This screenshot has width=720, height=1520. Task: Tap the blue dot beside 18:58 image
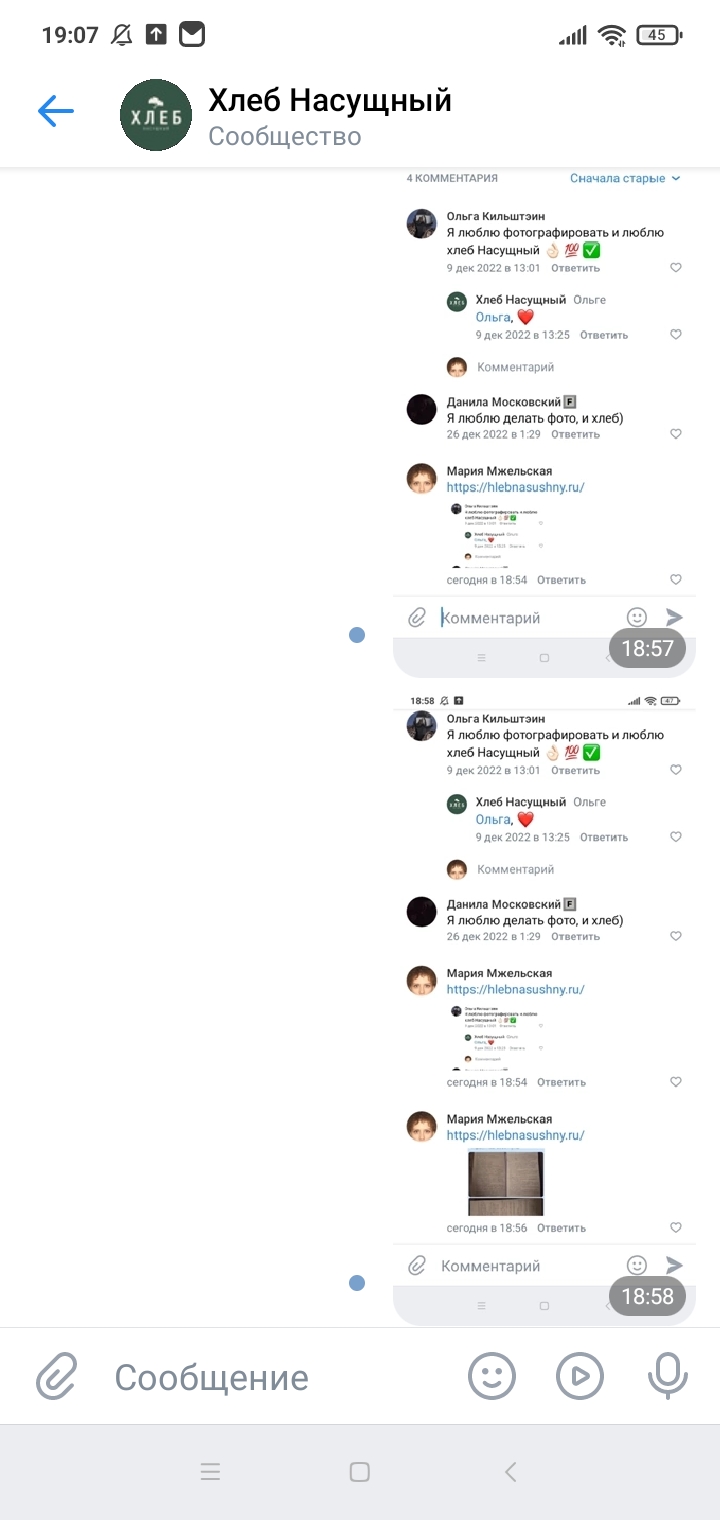click(x=357, y=1283)
